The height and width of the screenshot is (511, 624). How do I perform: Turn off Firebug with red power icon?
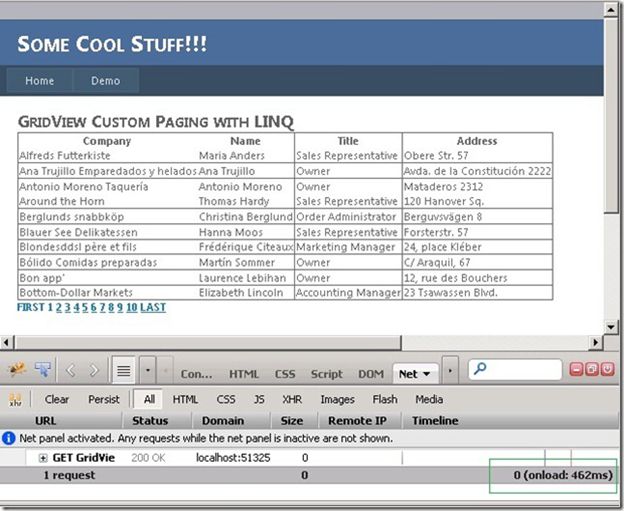(608, 369)
